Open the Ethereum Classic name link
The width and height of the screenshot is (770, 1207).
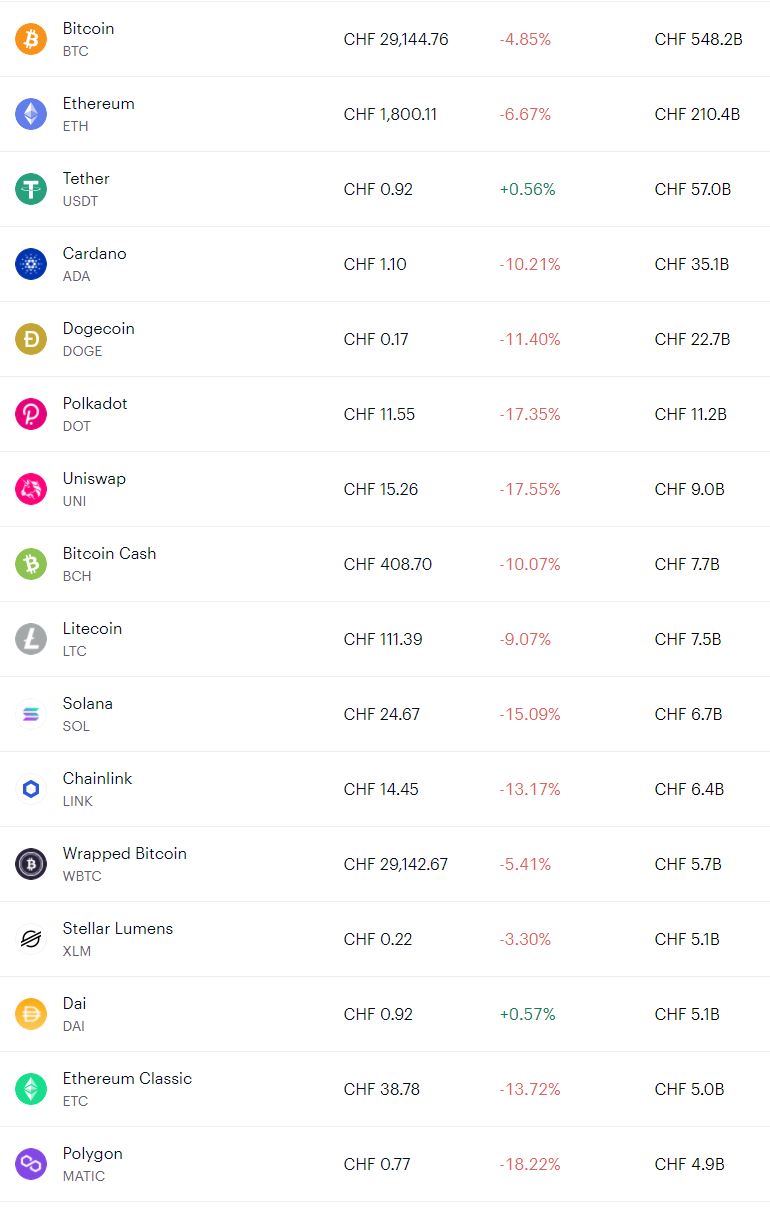pyautogui.click(x=127, y=1078)
